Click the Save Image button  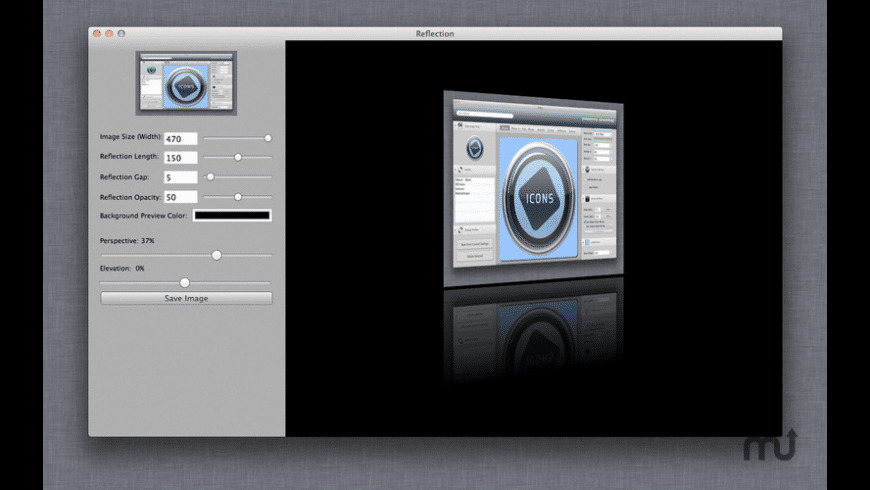(186, 299)
